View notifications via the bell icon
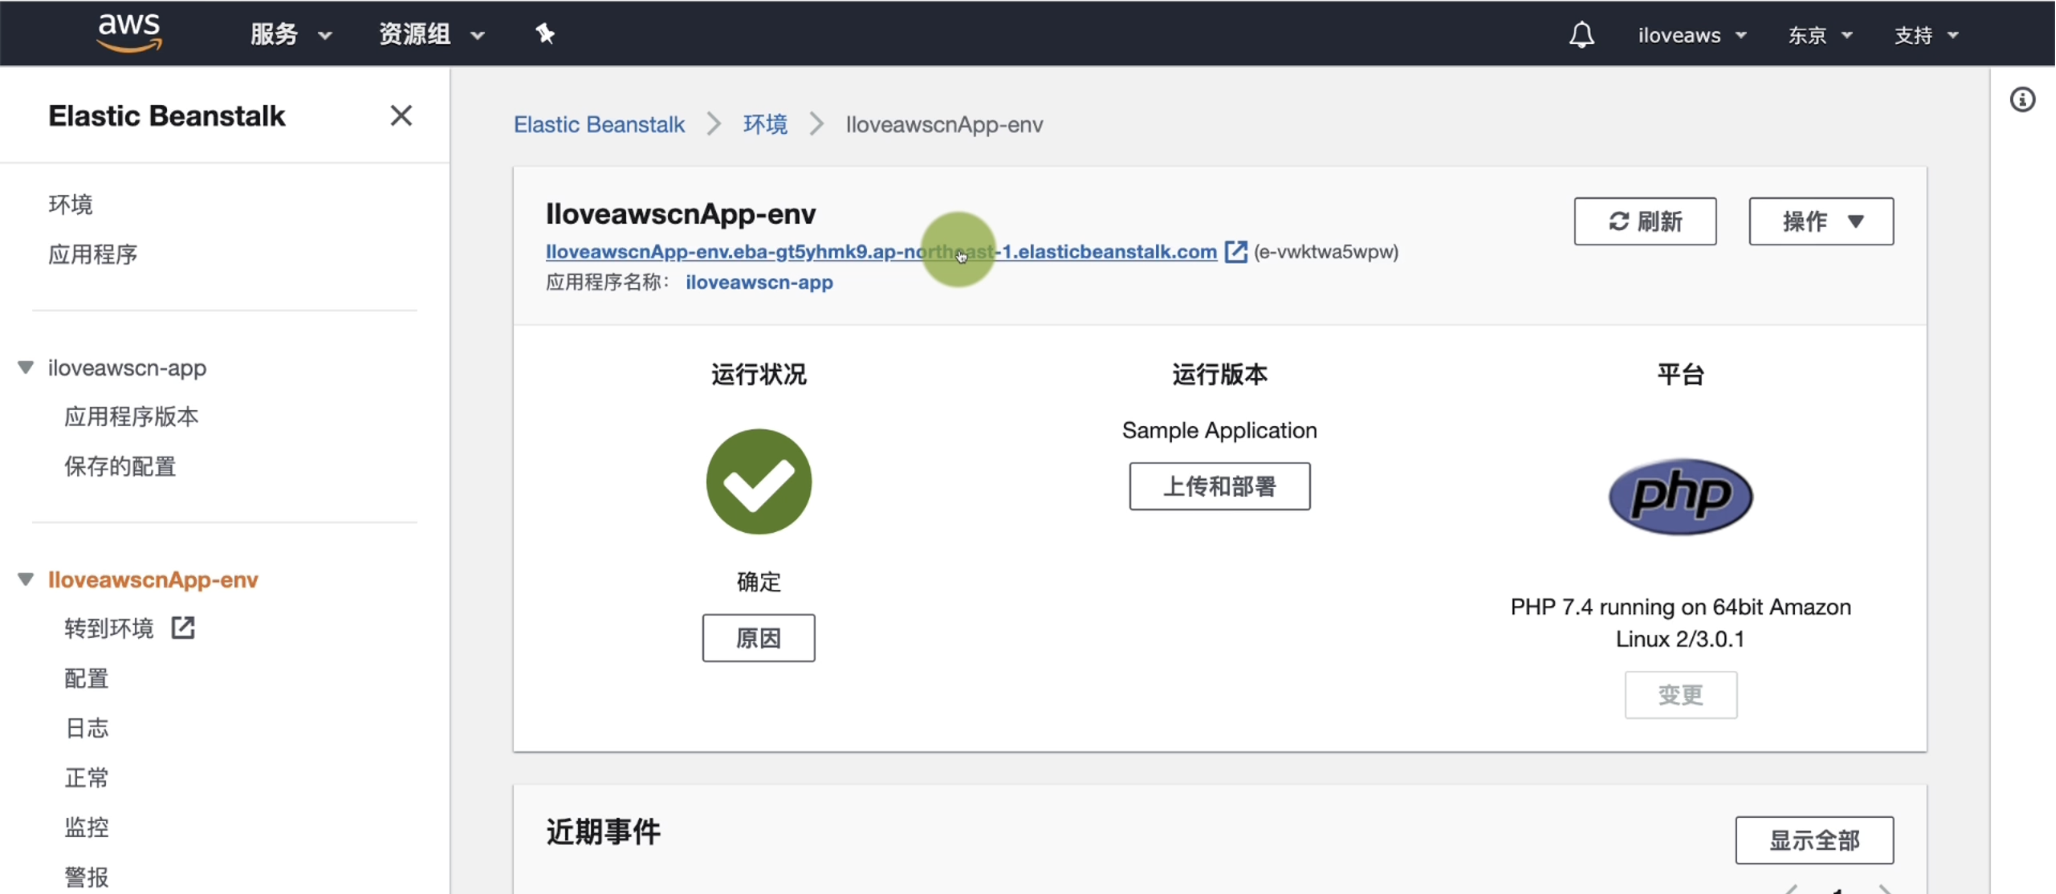 click(1581, 35)
